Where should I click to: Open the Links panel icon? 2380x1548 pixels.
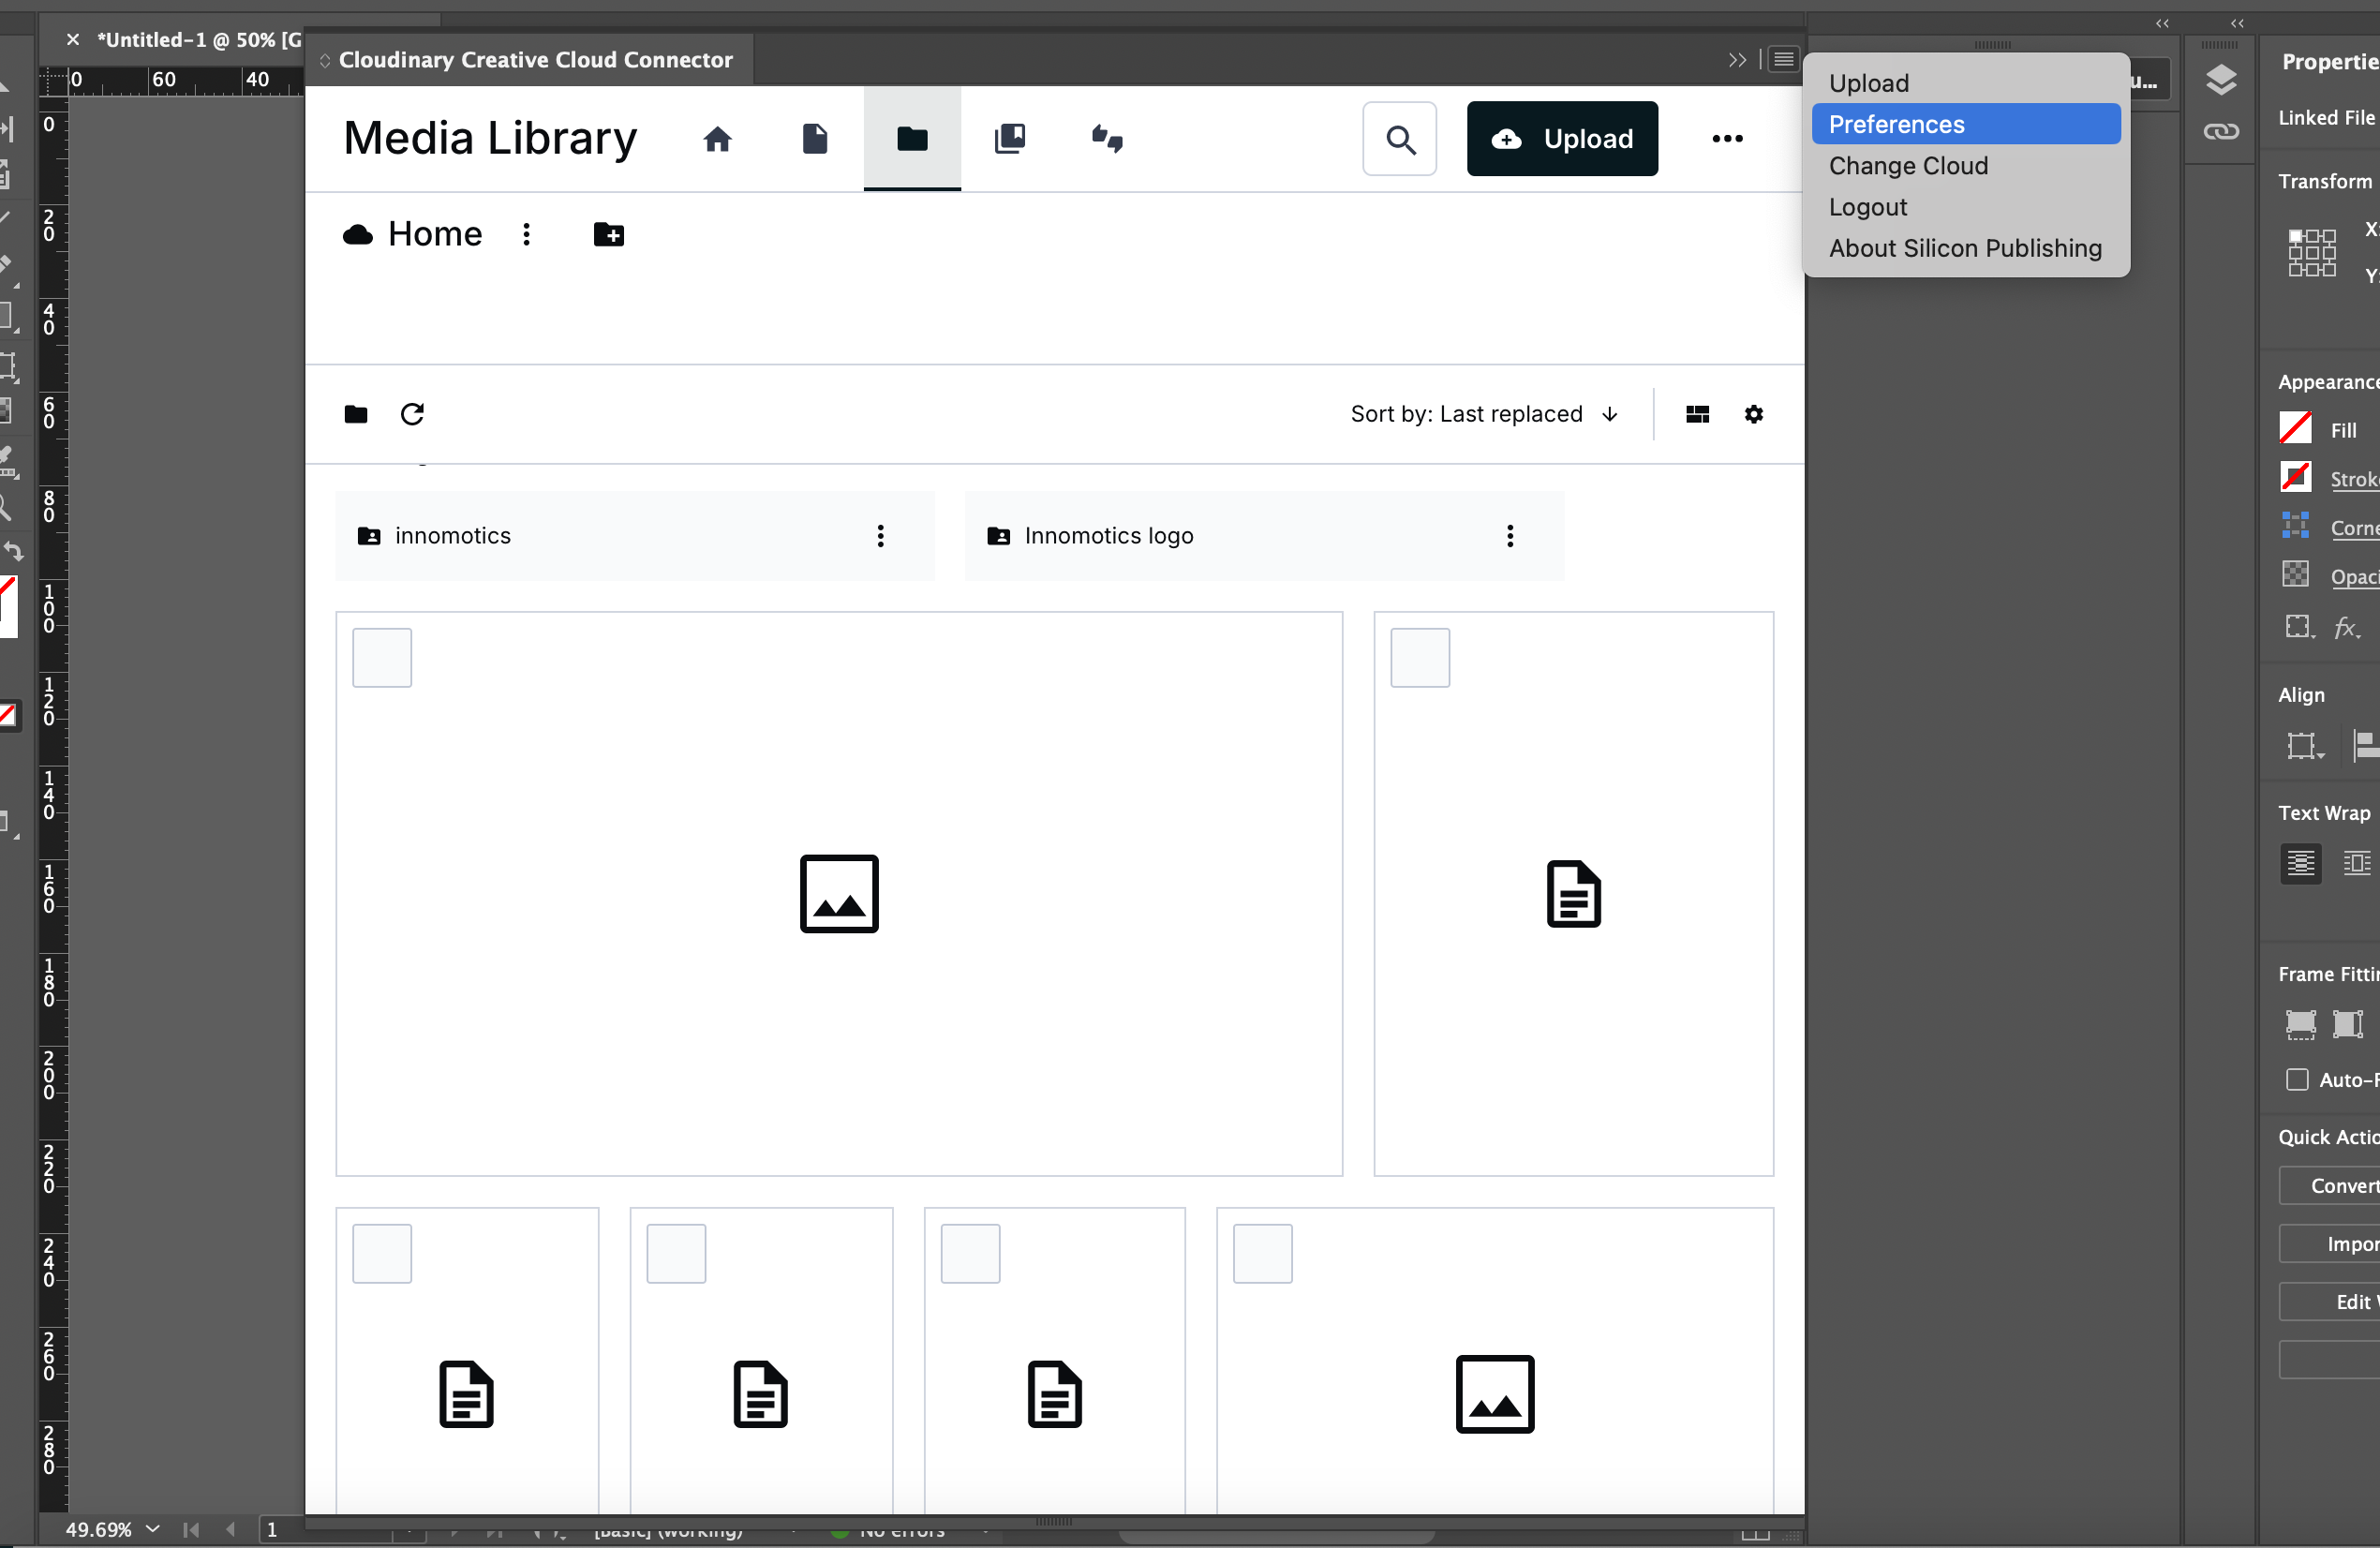point(2221,132)
